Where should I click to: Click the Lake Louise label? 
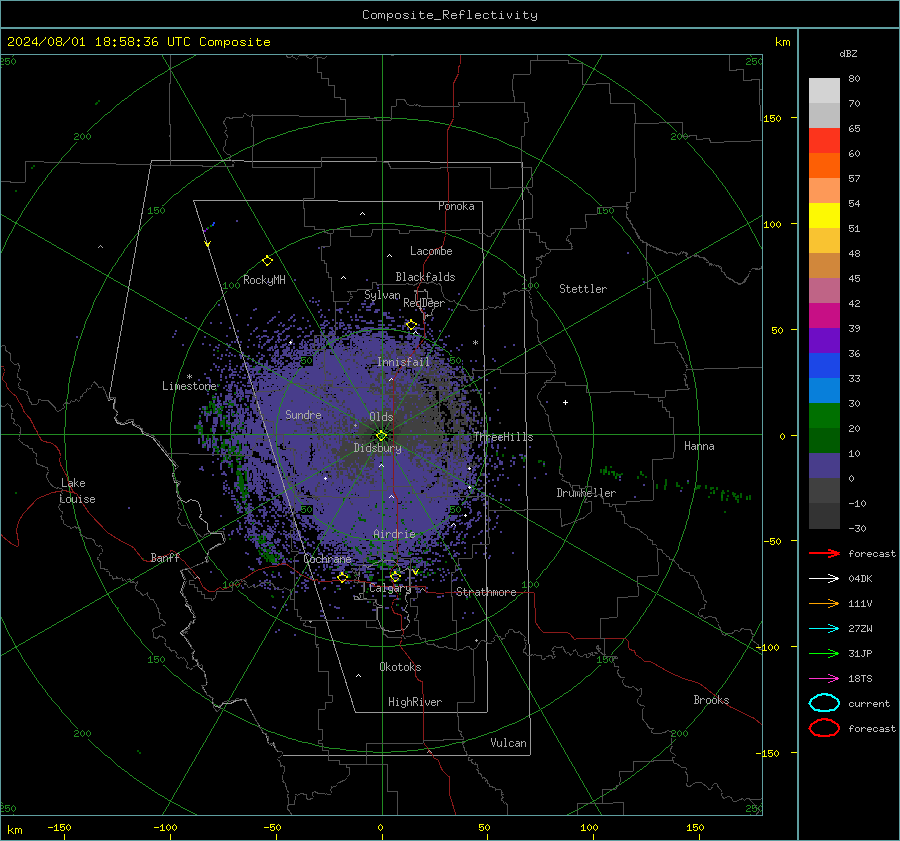77,491
